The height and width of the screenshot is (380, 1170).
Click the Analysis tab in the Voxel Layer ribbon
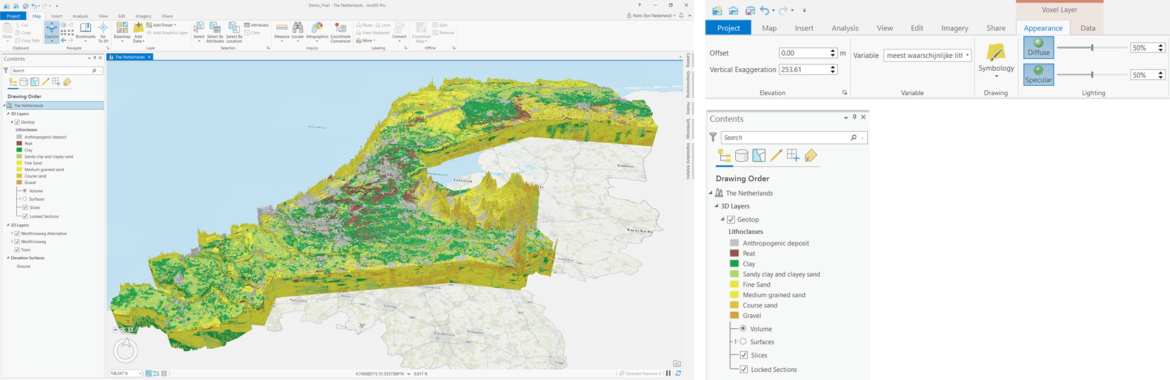coord(844,28)
